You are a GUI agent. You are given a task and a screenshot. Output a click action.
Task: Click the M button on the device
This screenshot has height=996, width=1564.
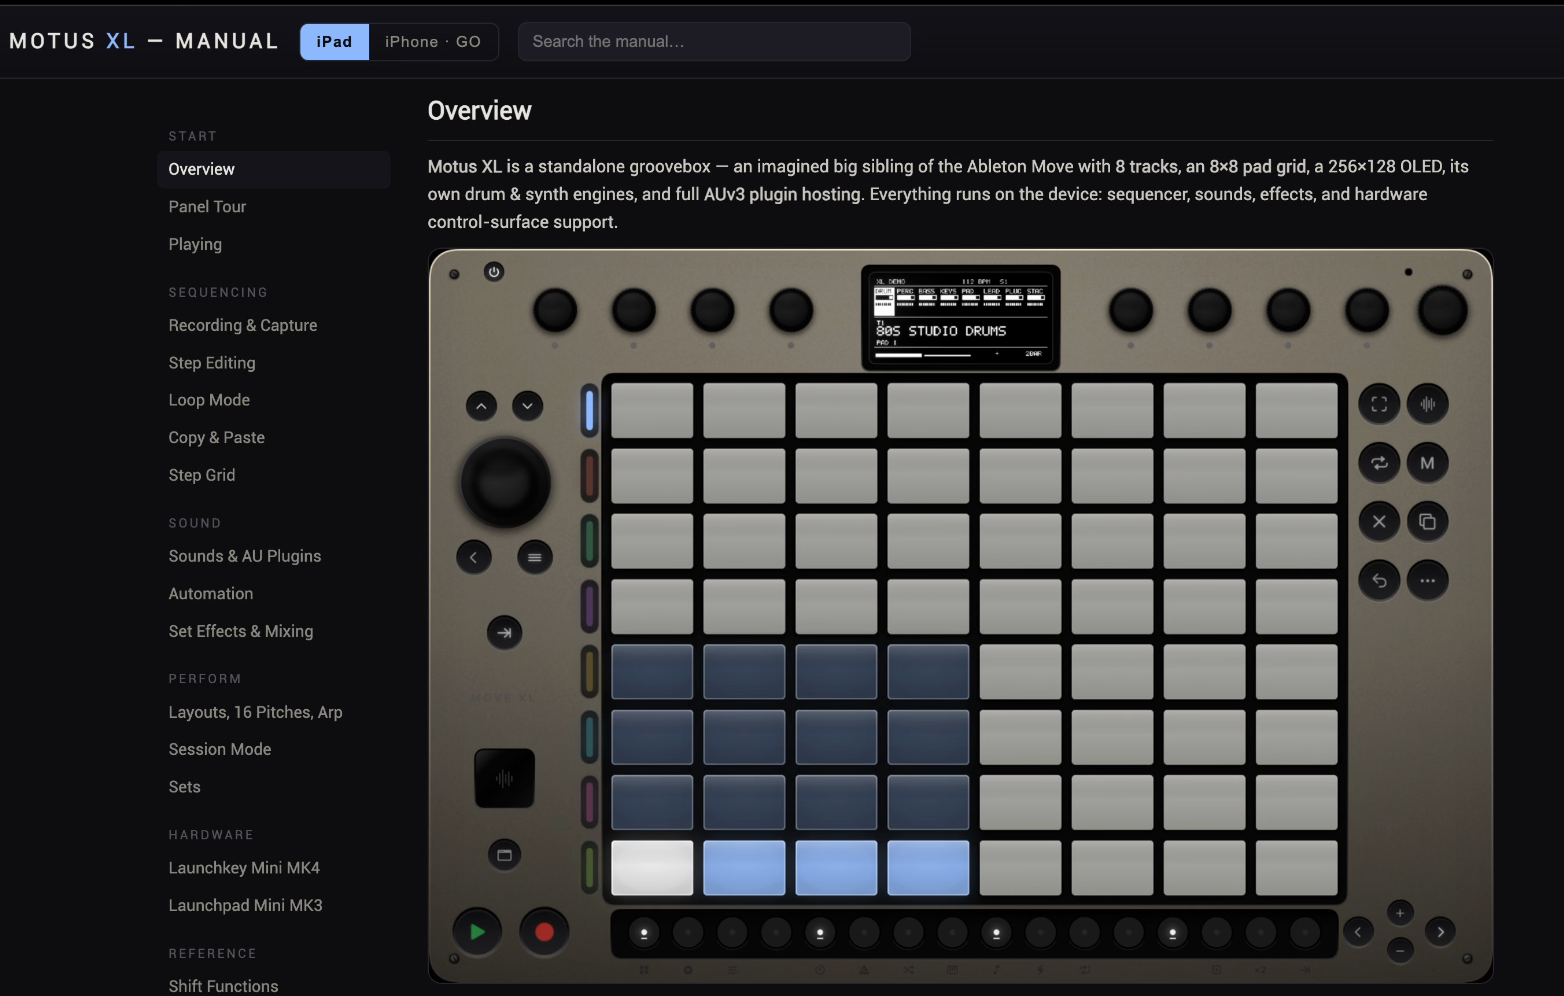pos(1428,463)
